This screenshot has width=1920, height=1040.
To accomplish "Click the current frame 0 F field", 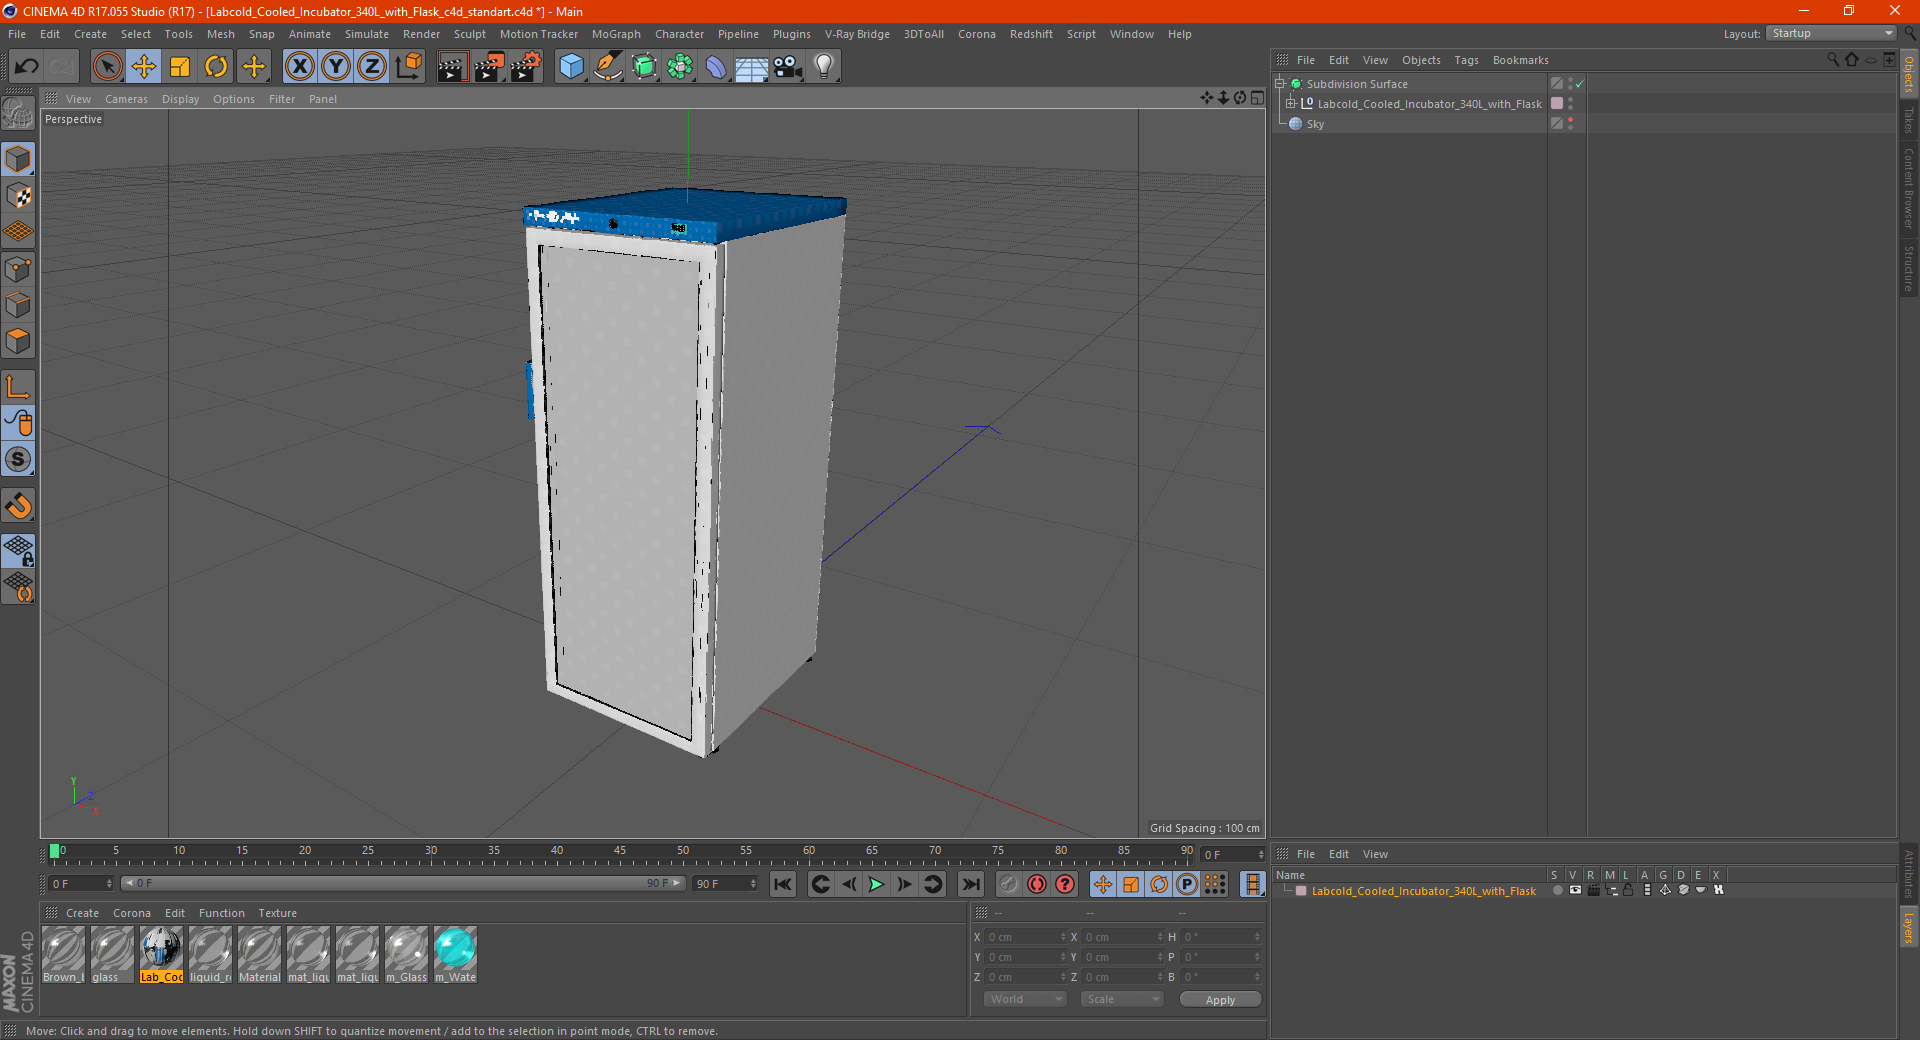I will pos(81,883).
